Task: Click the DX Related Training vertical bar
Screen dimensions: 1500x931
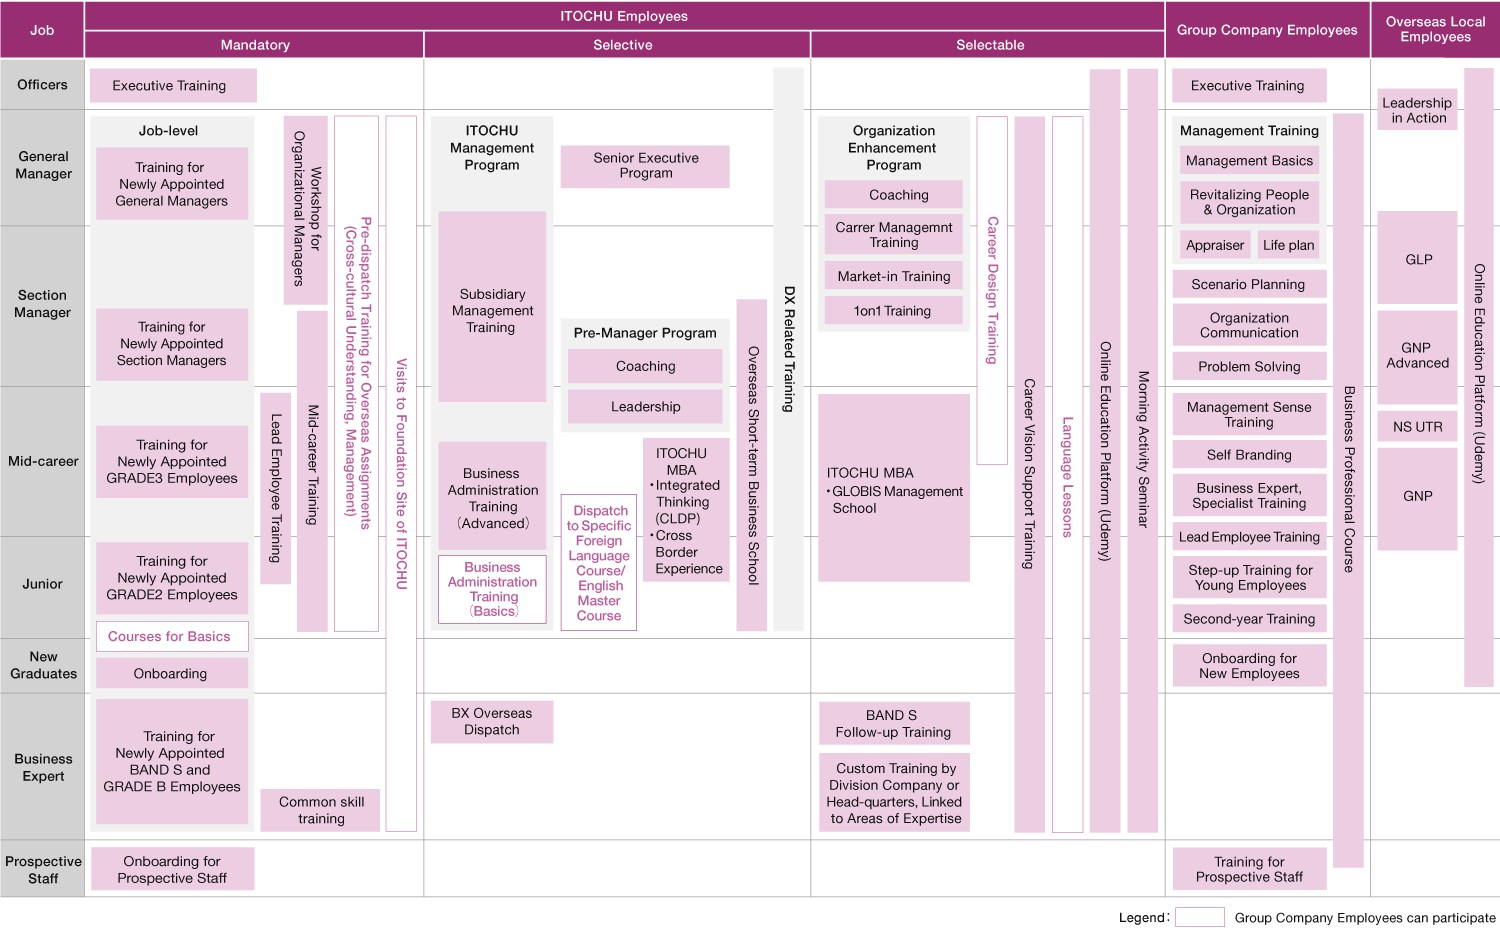Action: point(788,349)
